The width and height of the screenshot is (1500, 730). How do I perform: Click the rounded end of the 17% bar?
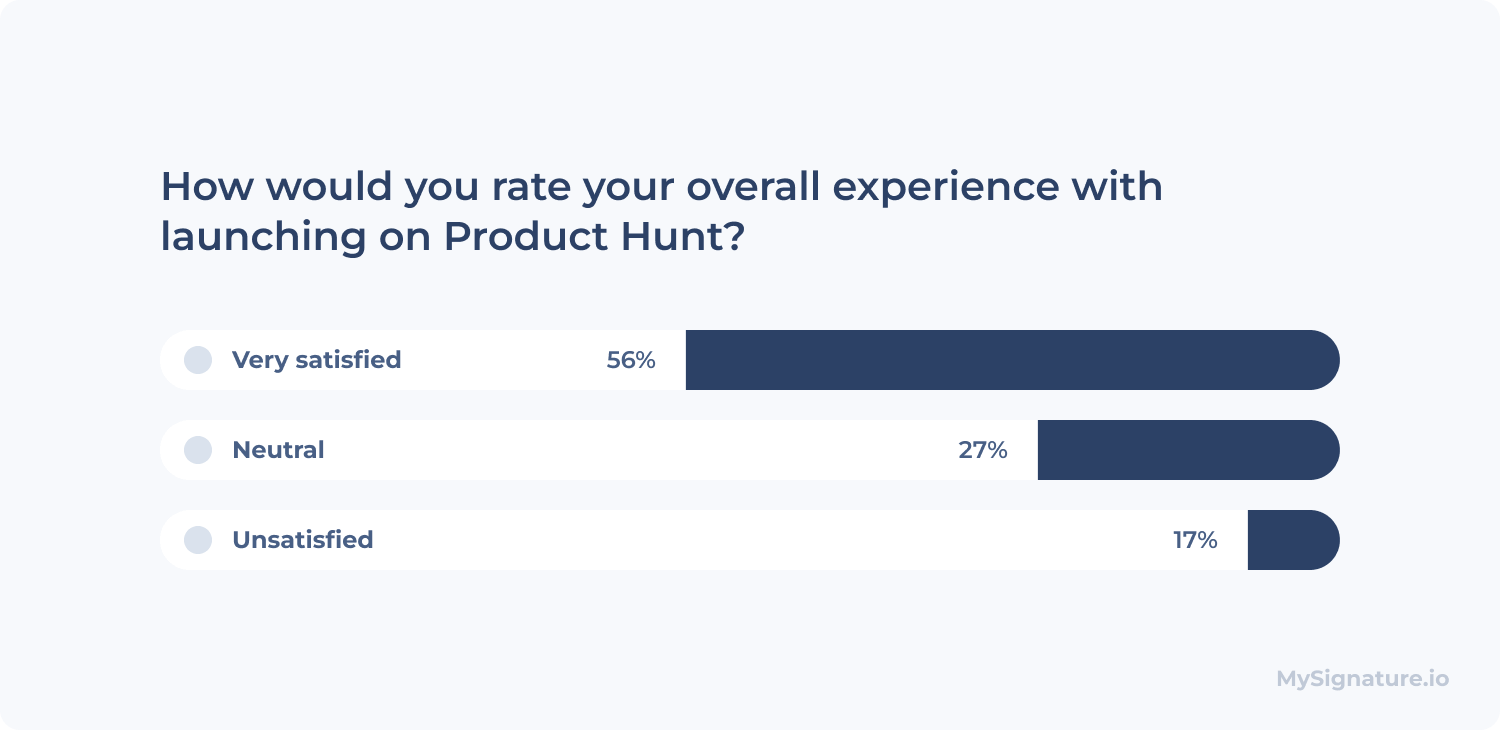(1325, 540)
